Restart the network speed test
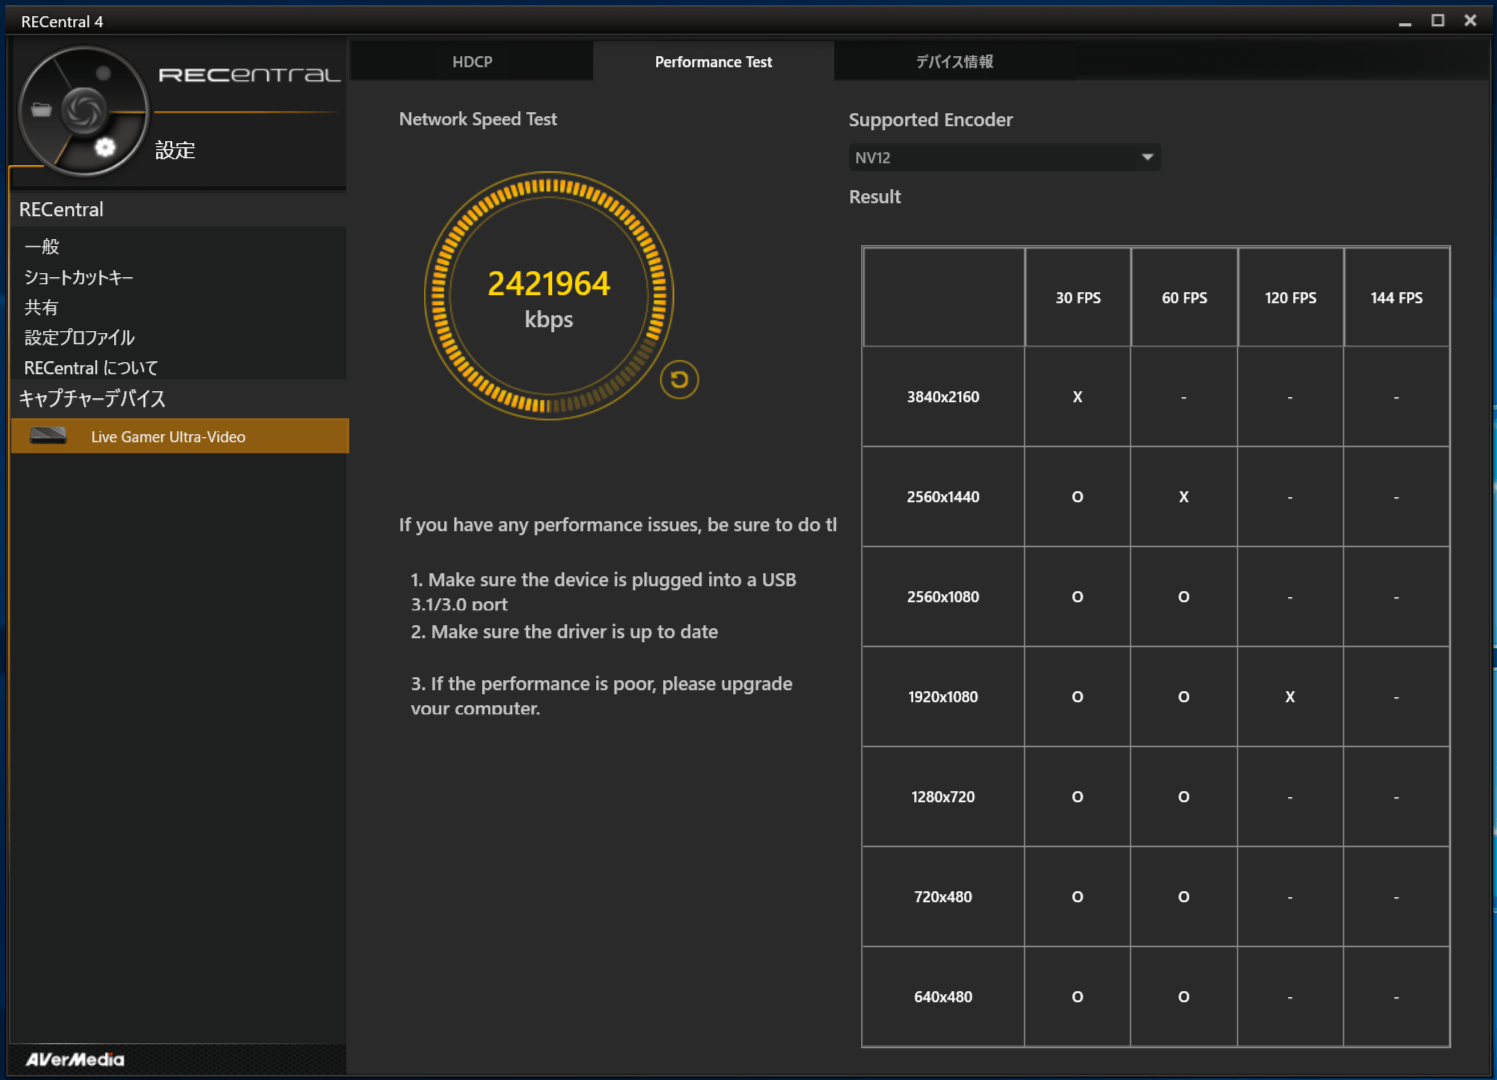Screen dimensions: 1497x1080 [679, 380]
